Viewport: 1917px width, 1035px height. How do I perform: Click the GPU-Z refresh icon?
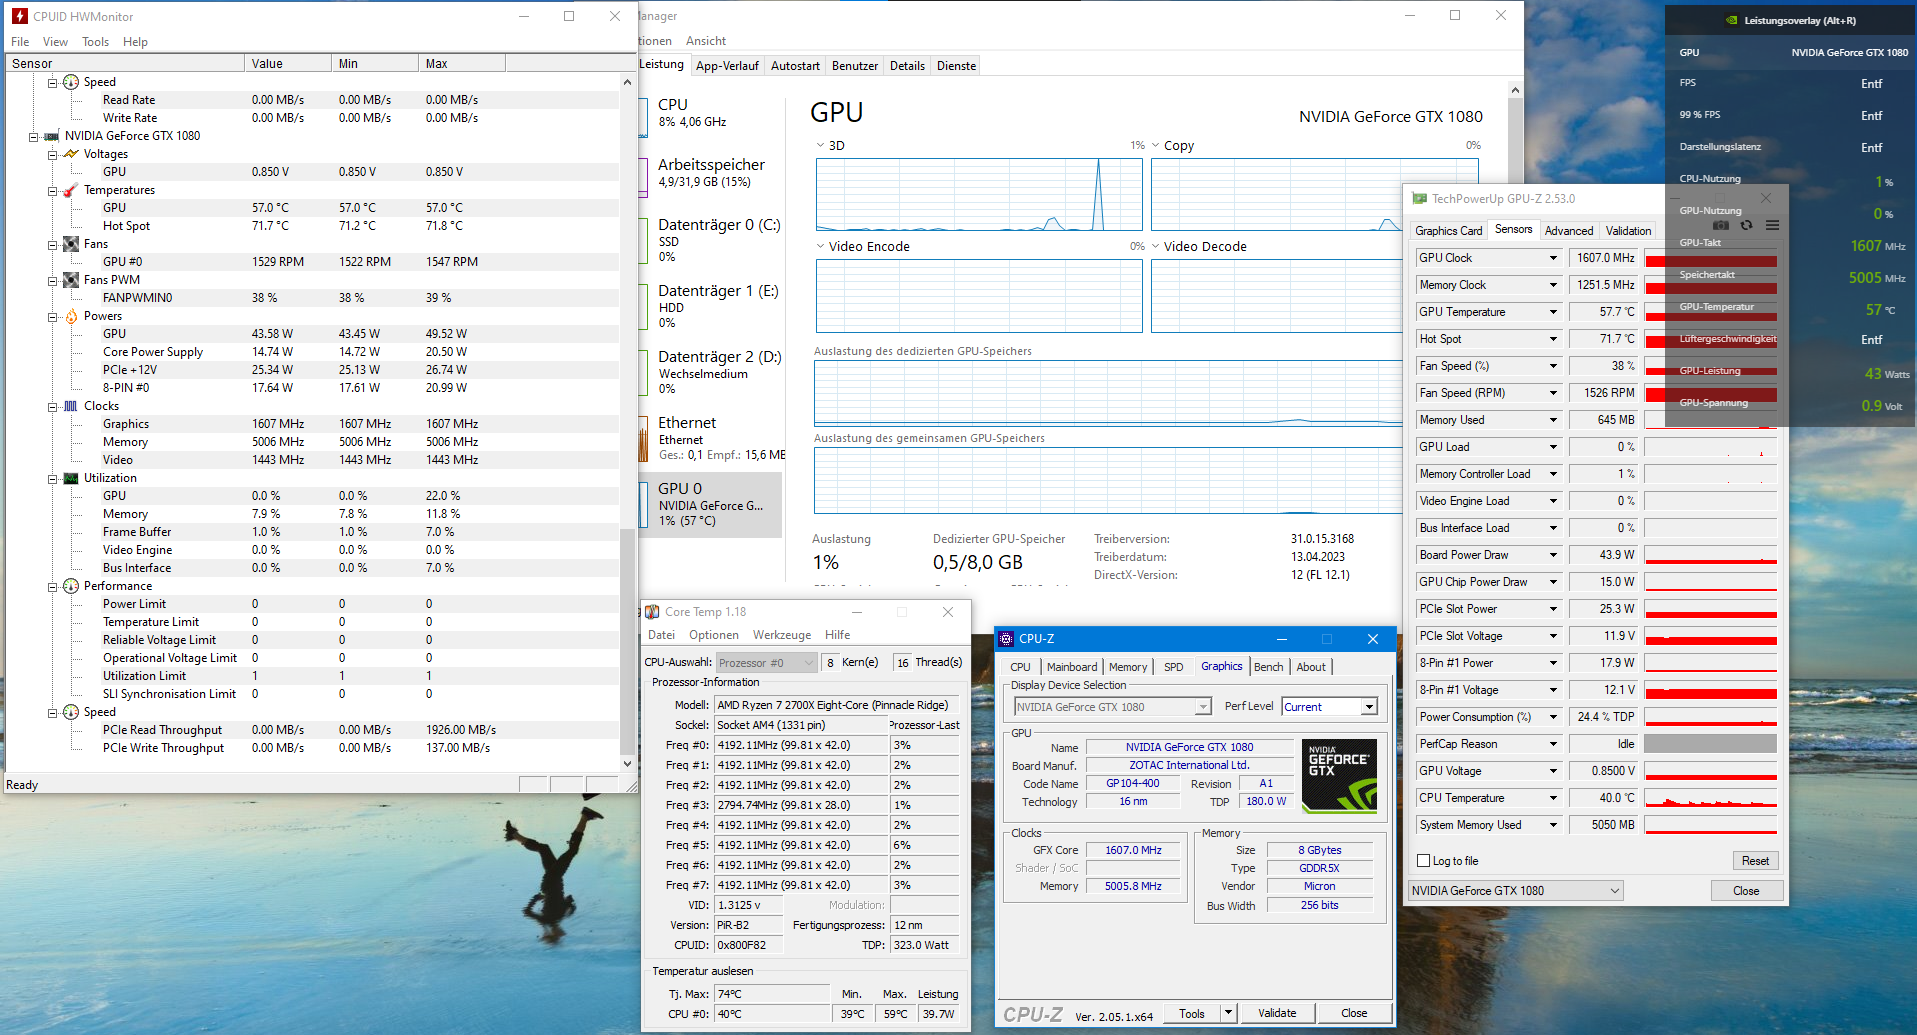pos(1746,225)
